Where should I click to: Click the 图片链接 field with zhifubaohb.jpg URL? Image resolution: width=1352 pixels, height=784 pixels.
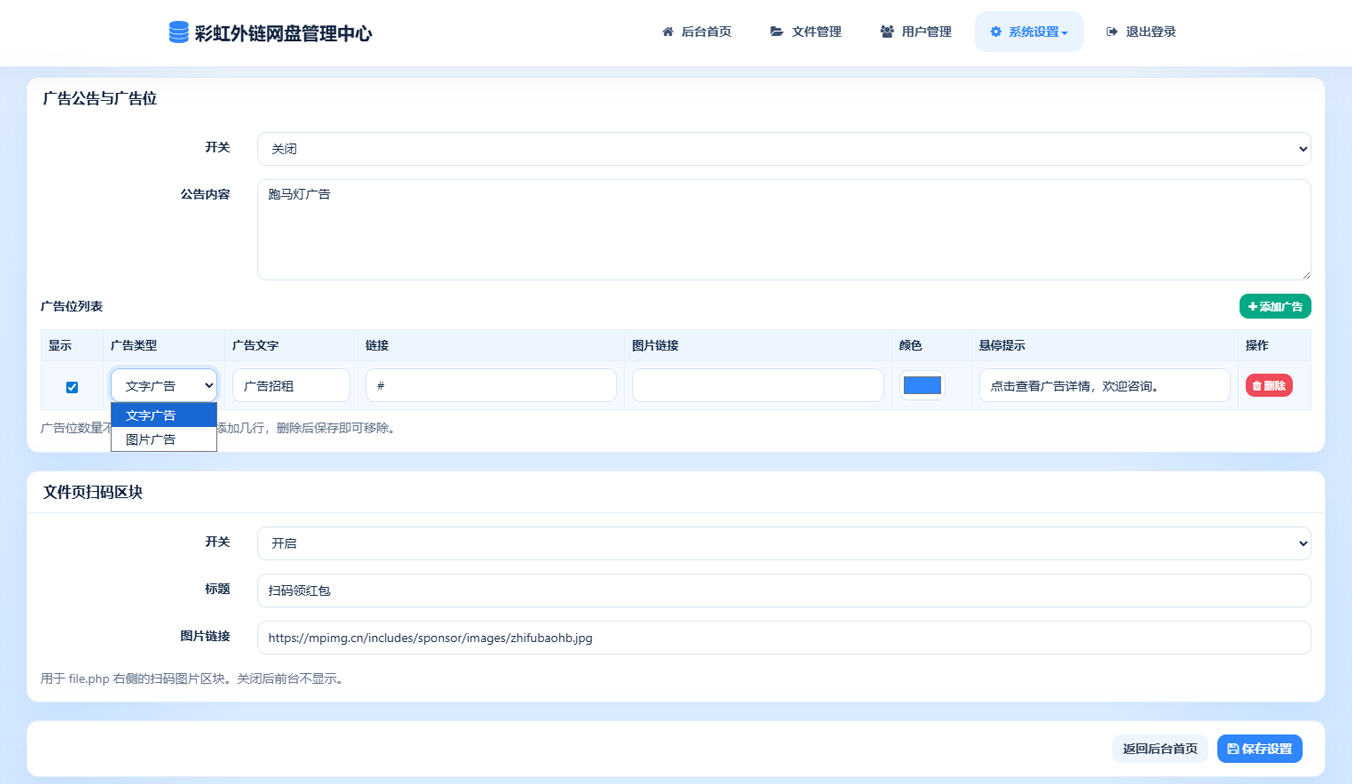click(x=784, y=638)
